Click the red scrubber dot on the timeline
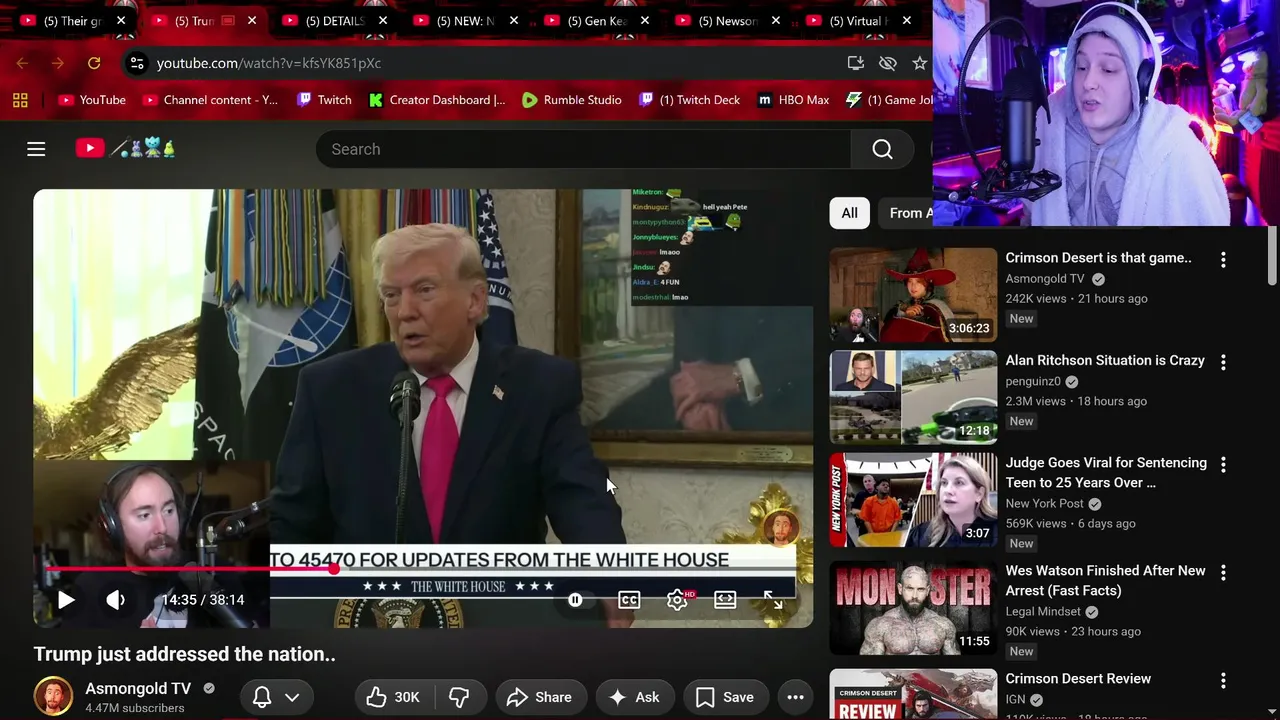 tap(333, 569)
